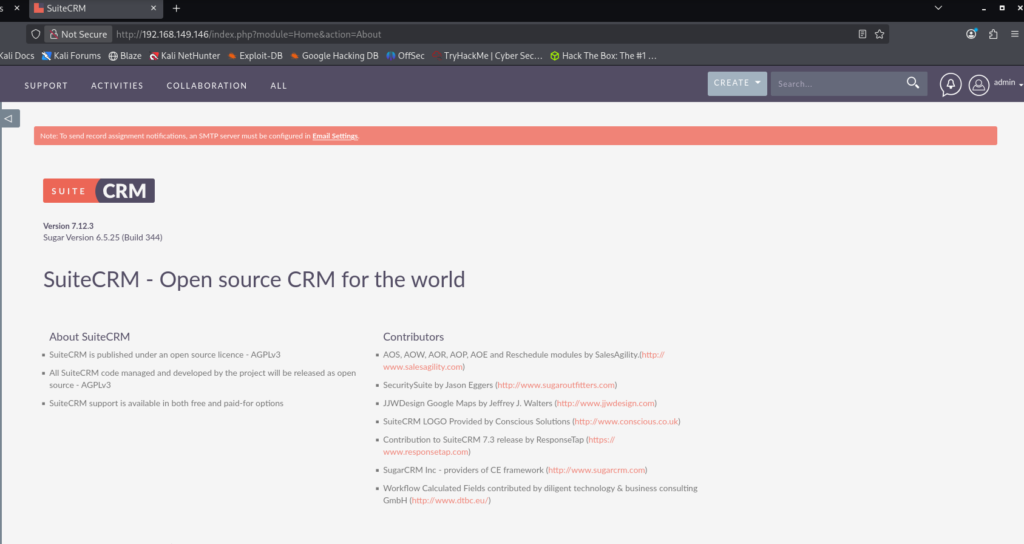Open the COLLABORATION navigation menu

click(x=206, y=86)
